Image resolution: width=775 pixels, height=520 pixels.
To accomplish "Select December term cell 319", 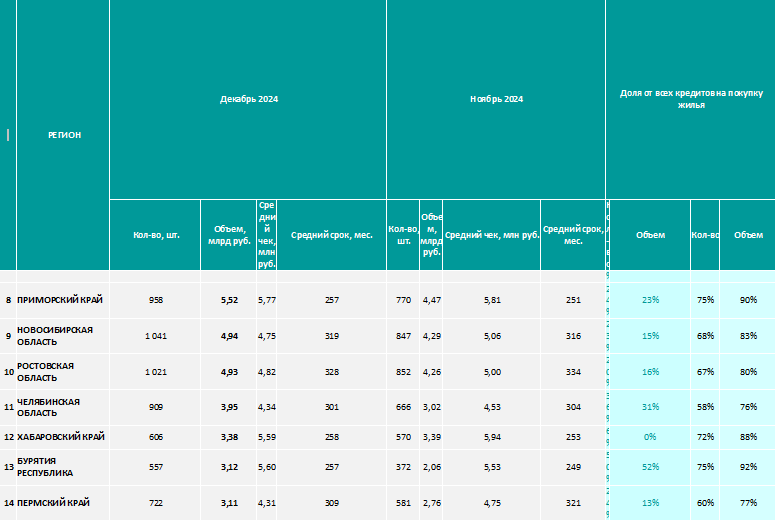I will click(331, 336).
